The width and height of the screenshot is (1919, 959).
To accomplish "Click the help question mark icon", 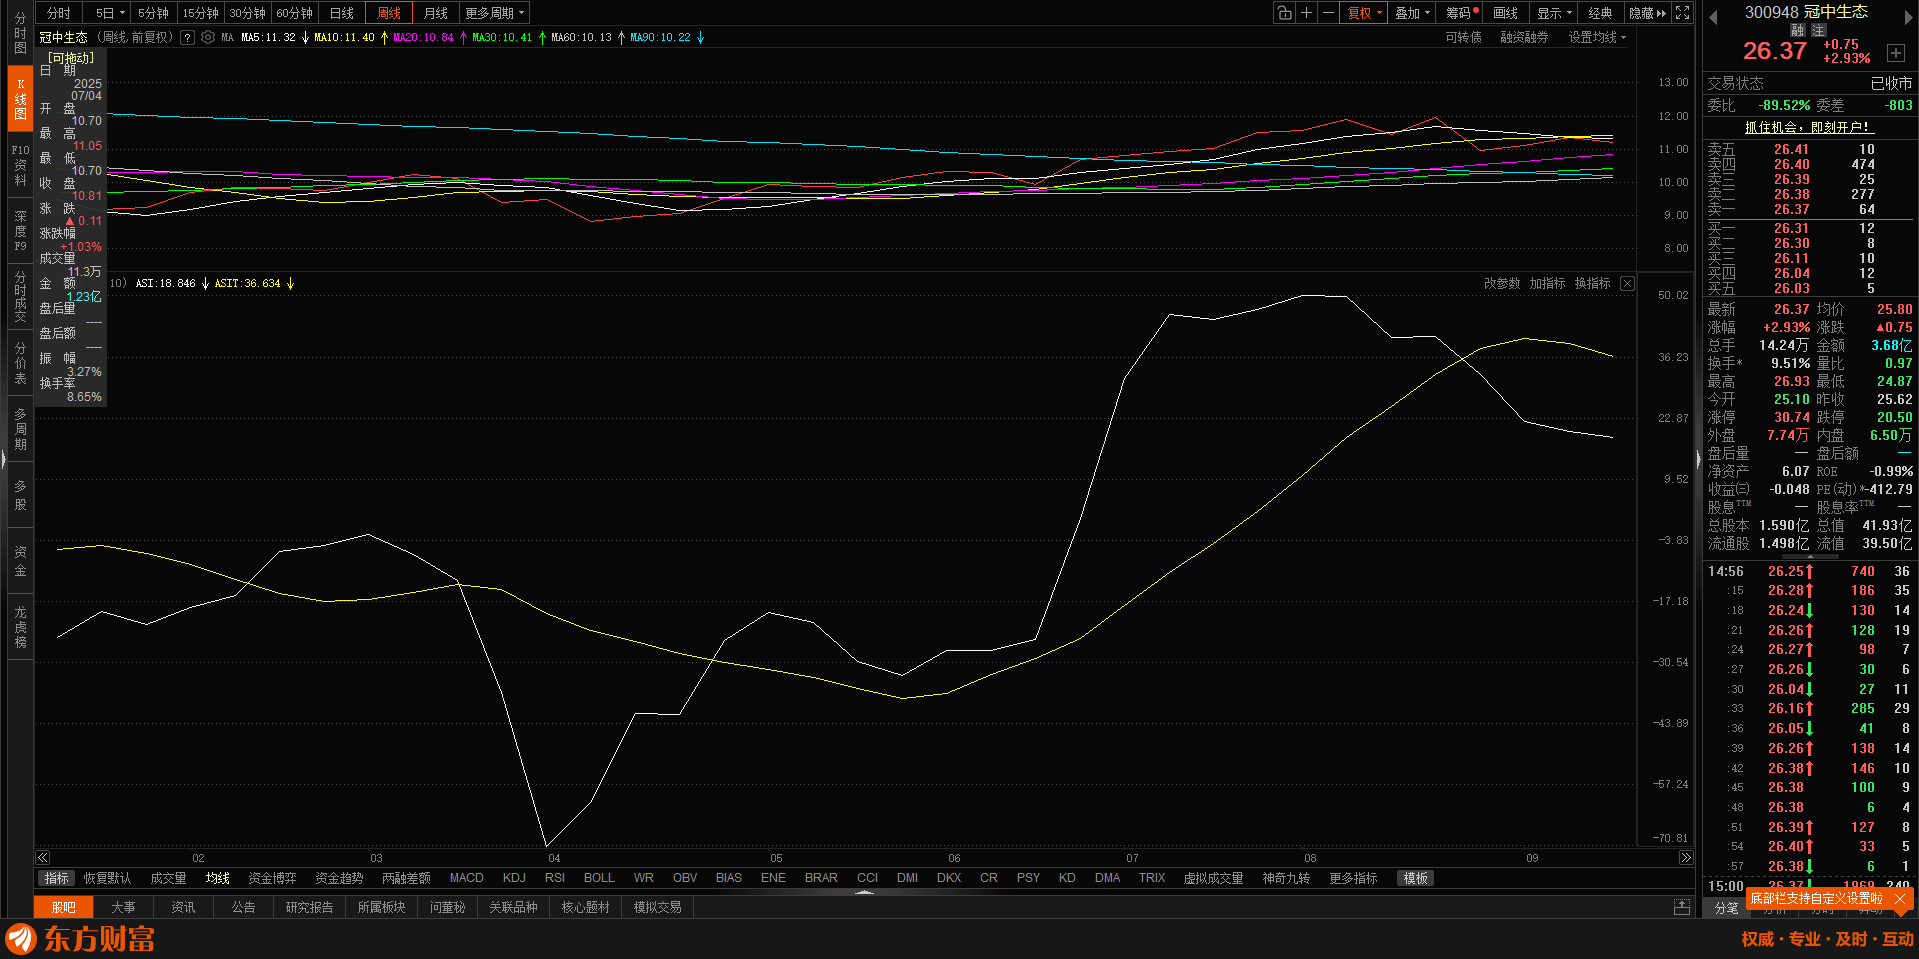I will pos(187,37).
